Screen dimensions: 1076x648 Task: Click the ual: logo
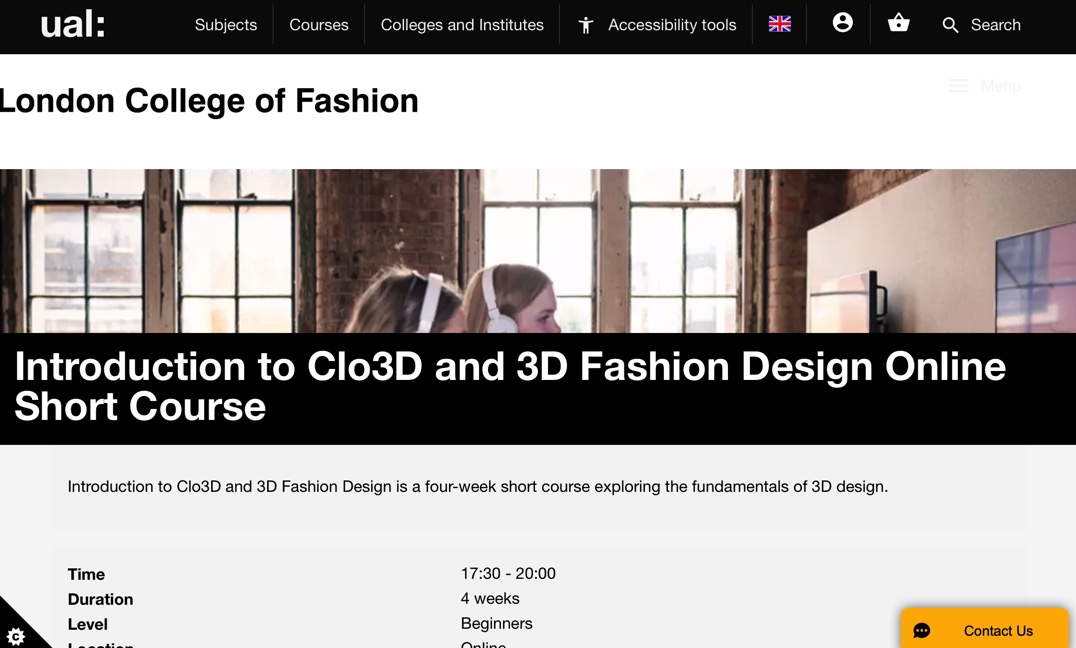click(72, 25)
